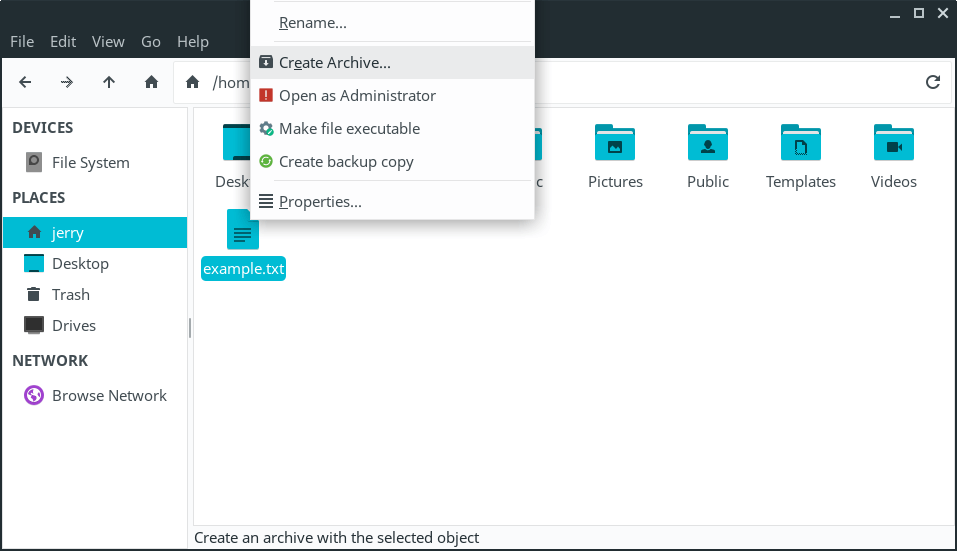The width and height of the screenshot is (957, 551).
Task: Select Create backup copy option
Action: 346,162
